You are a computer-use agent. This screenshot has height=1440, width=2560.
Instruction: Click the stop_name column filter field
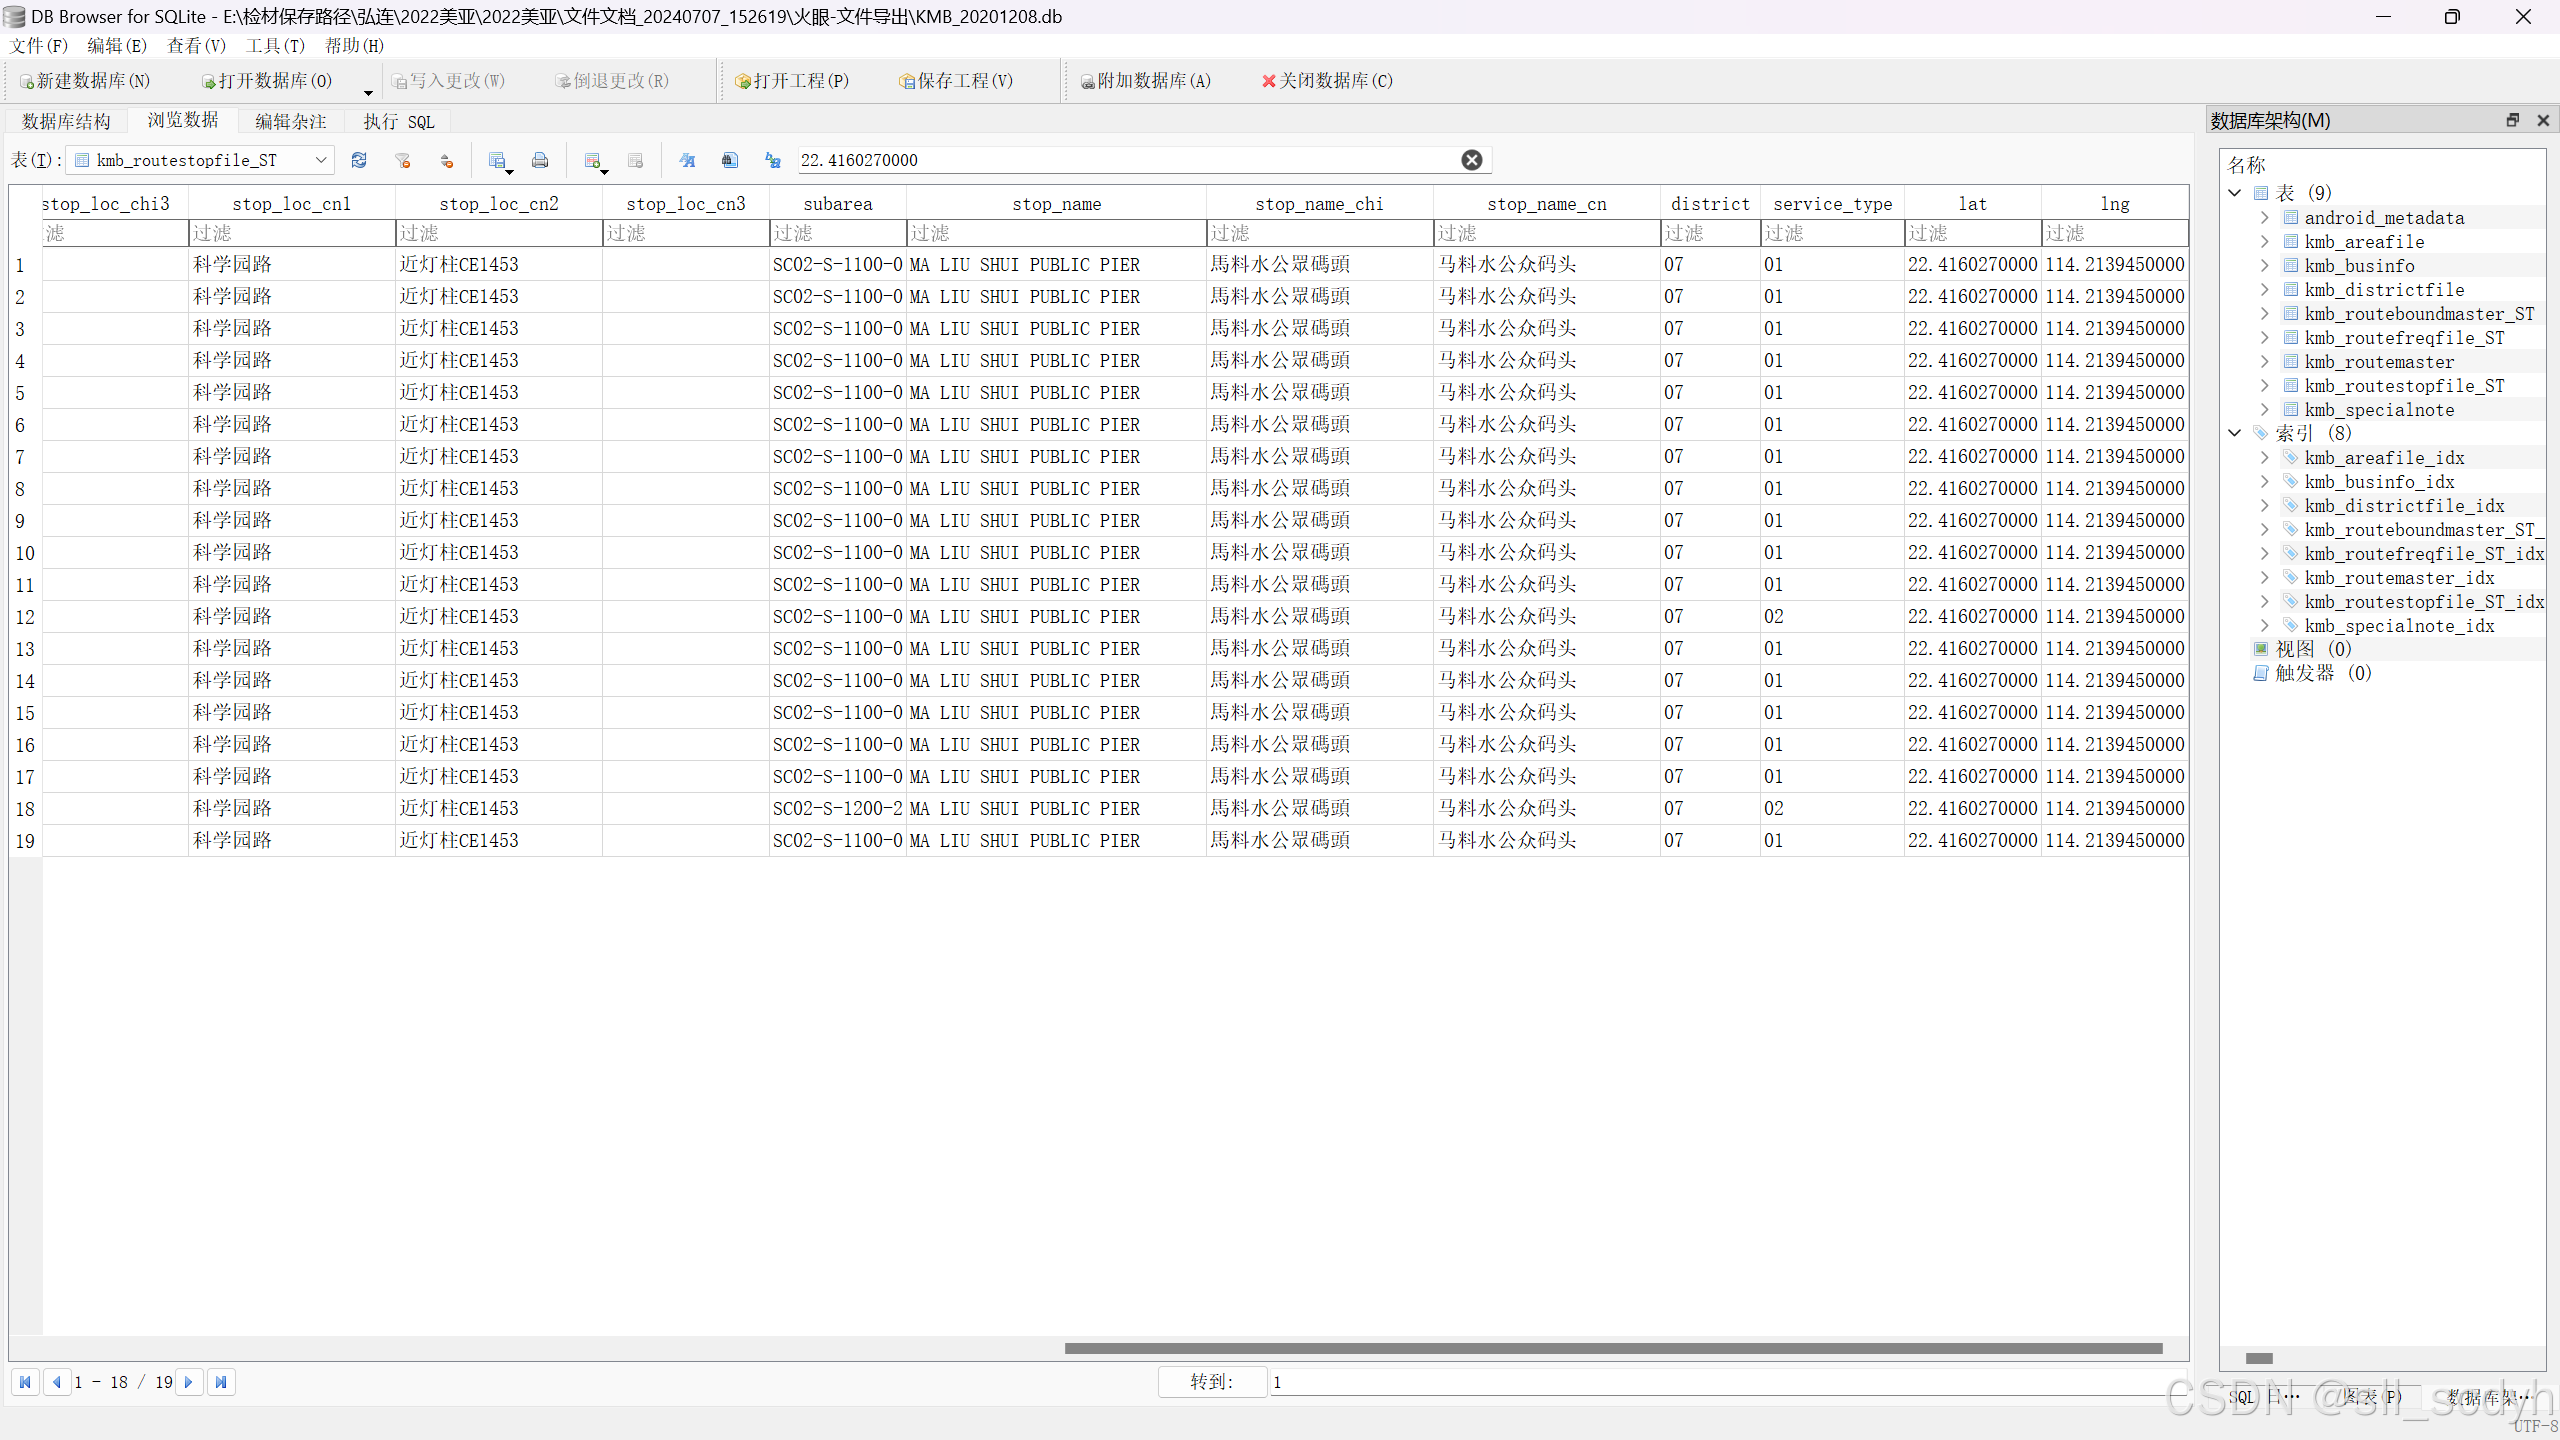(1055, 233)
